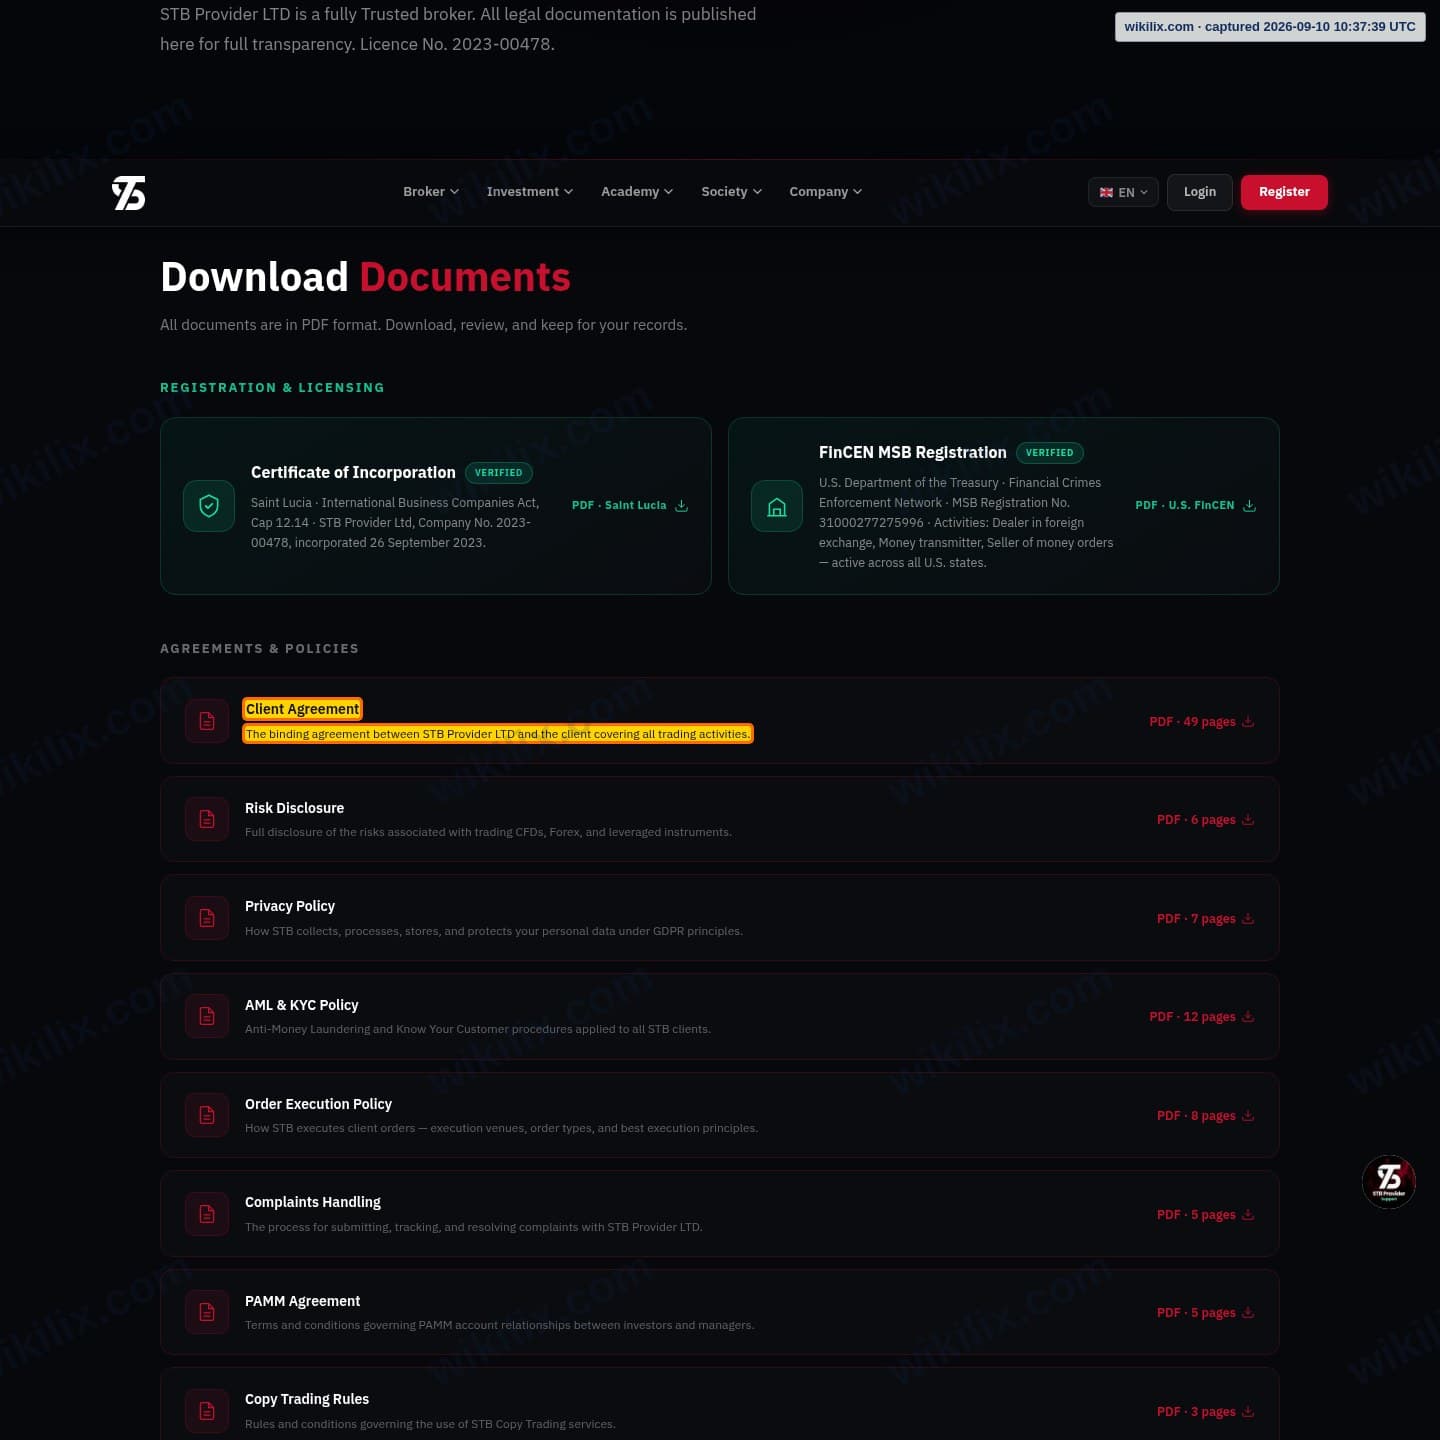This screenshot has width=1440, height=1440.
Task: Click the document icon beside Privacy Policy
Action: [207, 918]
